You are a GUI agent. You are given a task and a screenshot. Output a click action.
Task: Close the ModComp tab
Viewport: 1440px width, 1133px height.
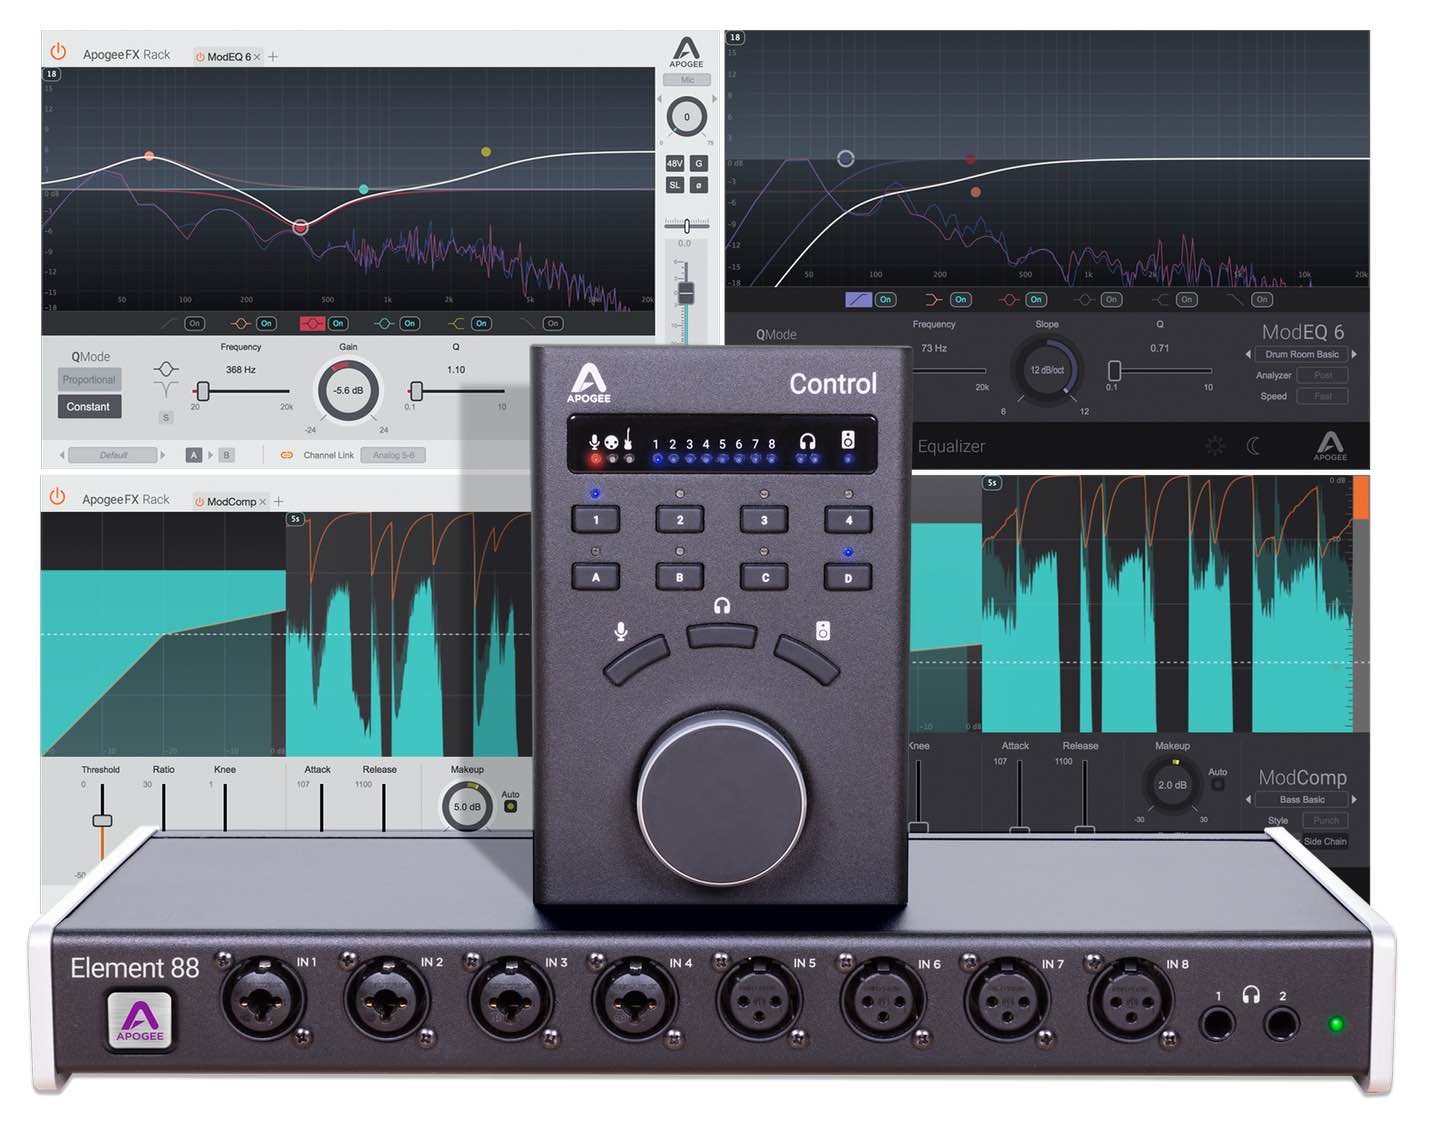point(263,502)
